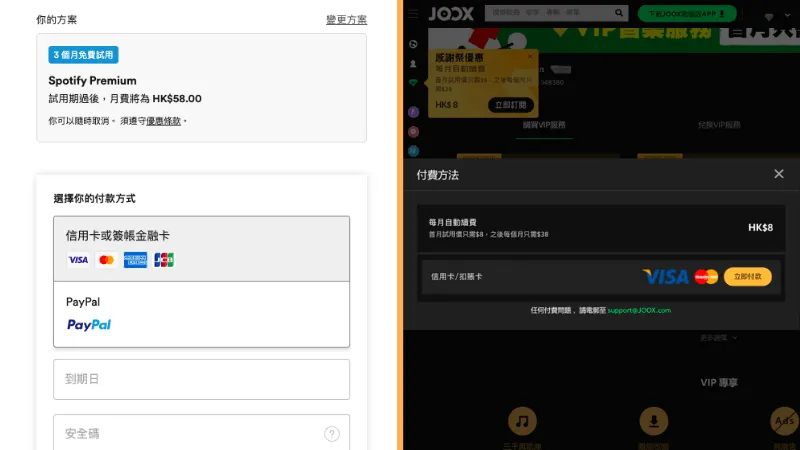The width and height of the screenshot is (800, 450).
Task: Select the 每月自動續費 HK$8 plan row
Action: pos(601,228)
